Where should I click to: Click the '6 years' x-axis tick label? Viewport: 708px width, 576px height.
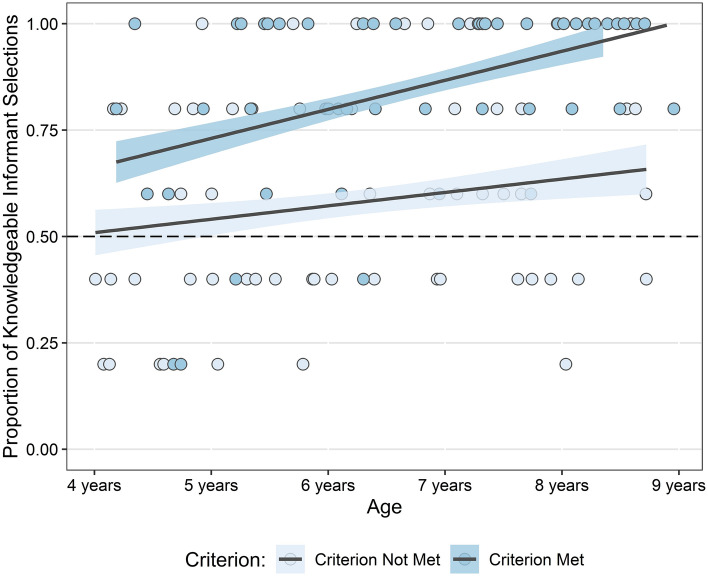328,486
